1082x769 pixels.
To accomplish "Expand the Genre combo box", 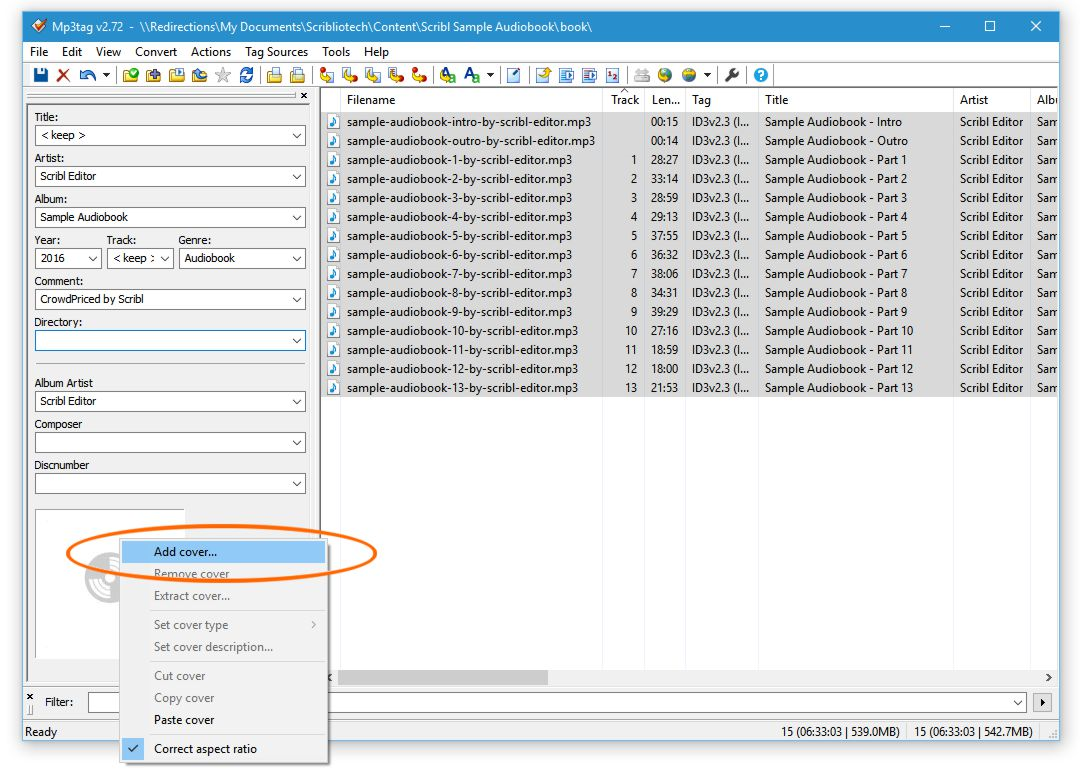I will (x=297, y=258).
